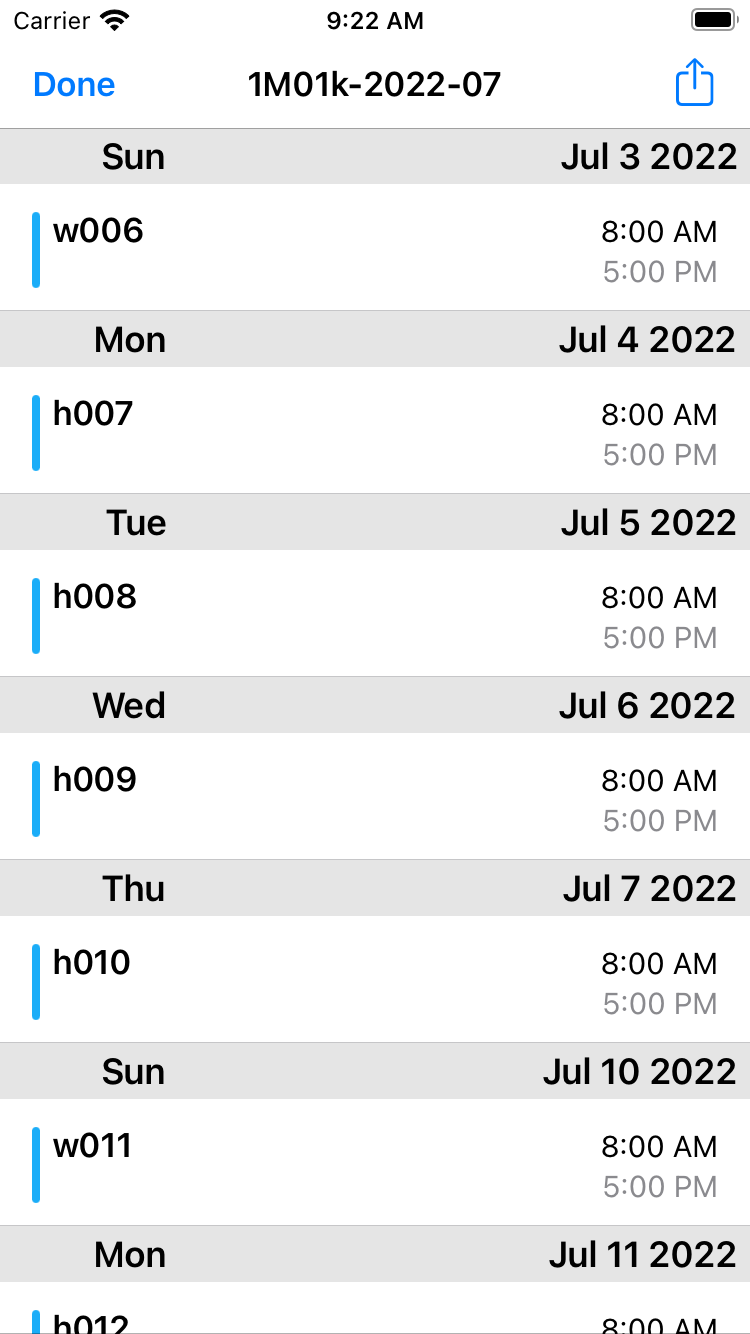Viewport: 750px width, 1334px height.
Task: Tap the Done button
Action: pyautogui.click(x=74, y=85)
